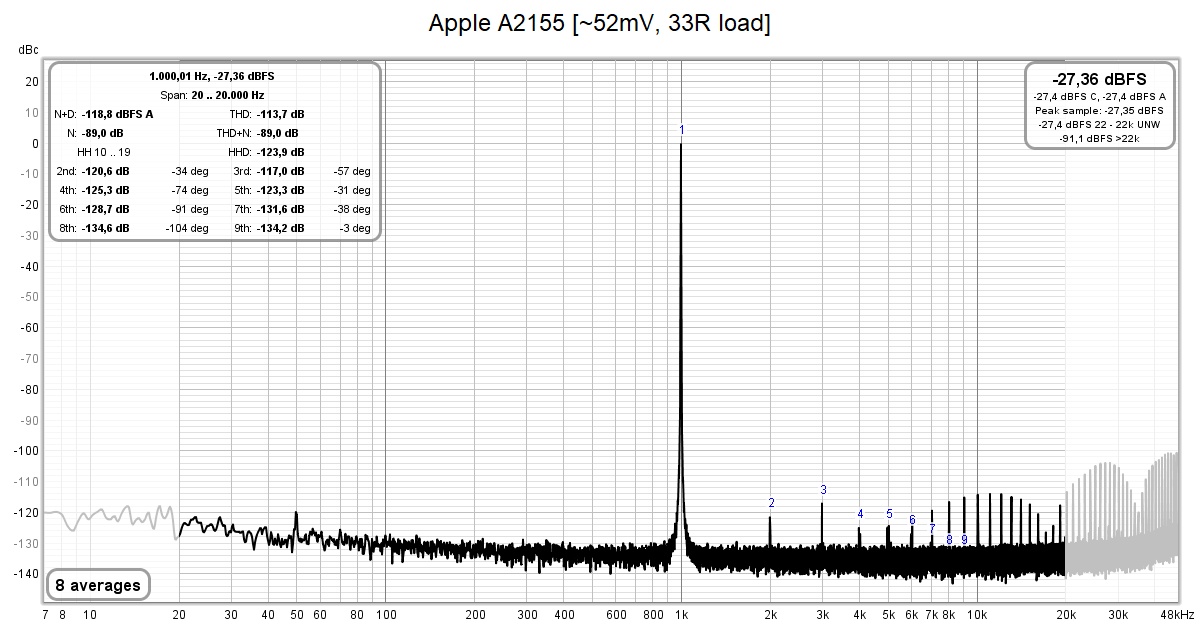This screenshot has width=1200, height=627.
Task: Click the 7 x-axis start label
Action: point(45,615)
